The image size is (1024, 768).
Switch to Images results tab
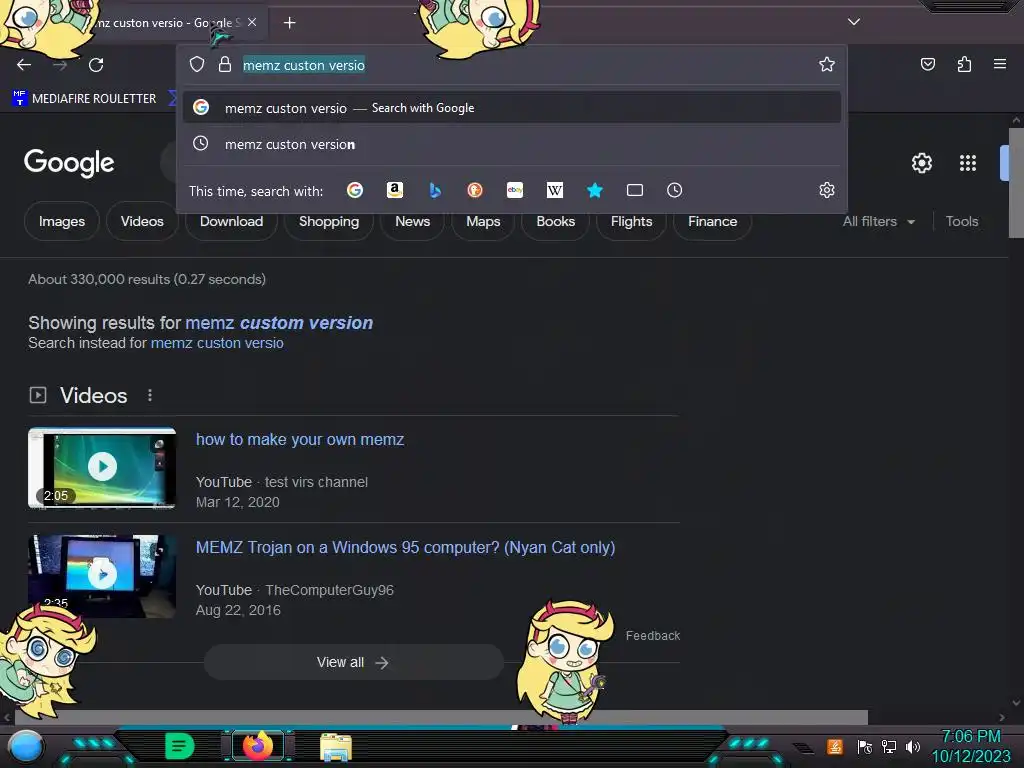coord(62,221)
